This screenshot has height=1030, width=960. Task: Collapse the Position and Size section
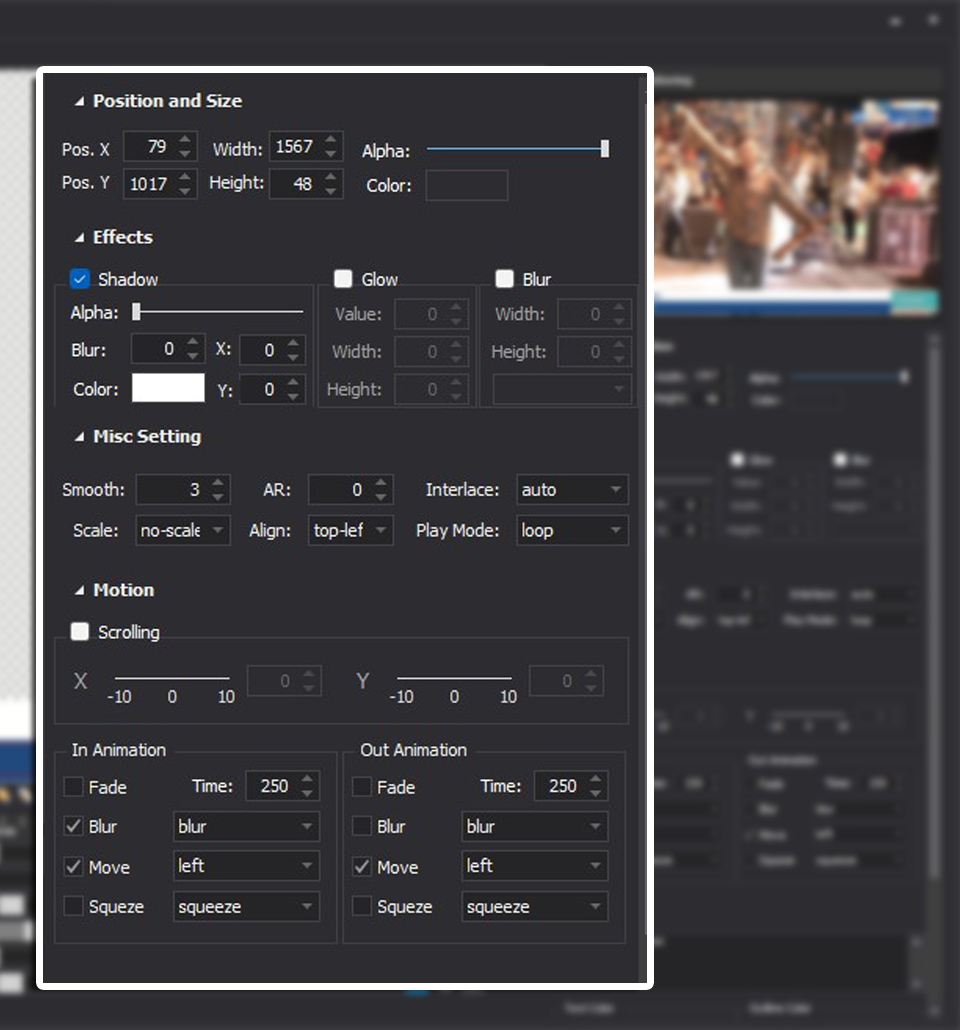80,101
